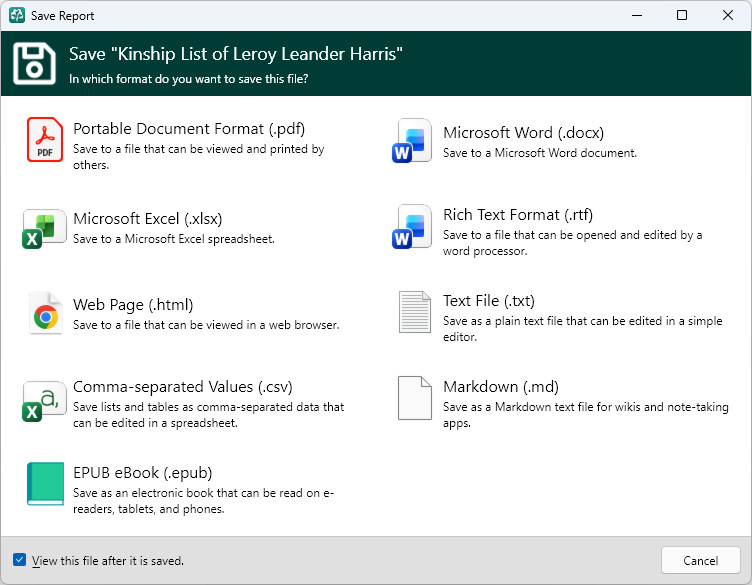
Task: Choose EPUB eBook (.epub) title
Action: (x=142, y=472)
